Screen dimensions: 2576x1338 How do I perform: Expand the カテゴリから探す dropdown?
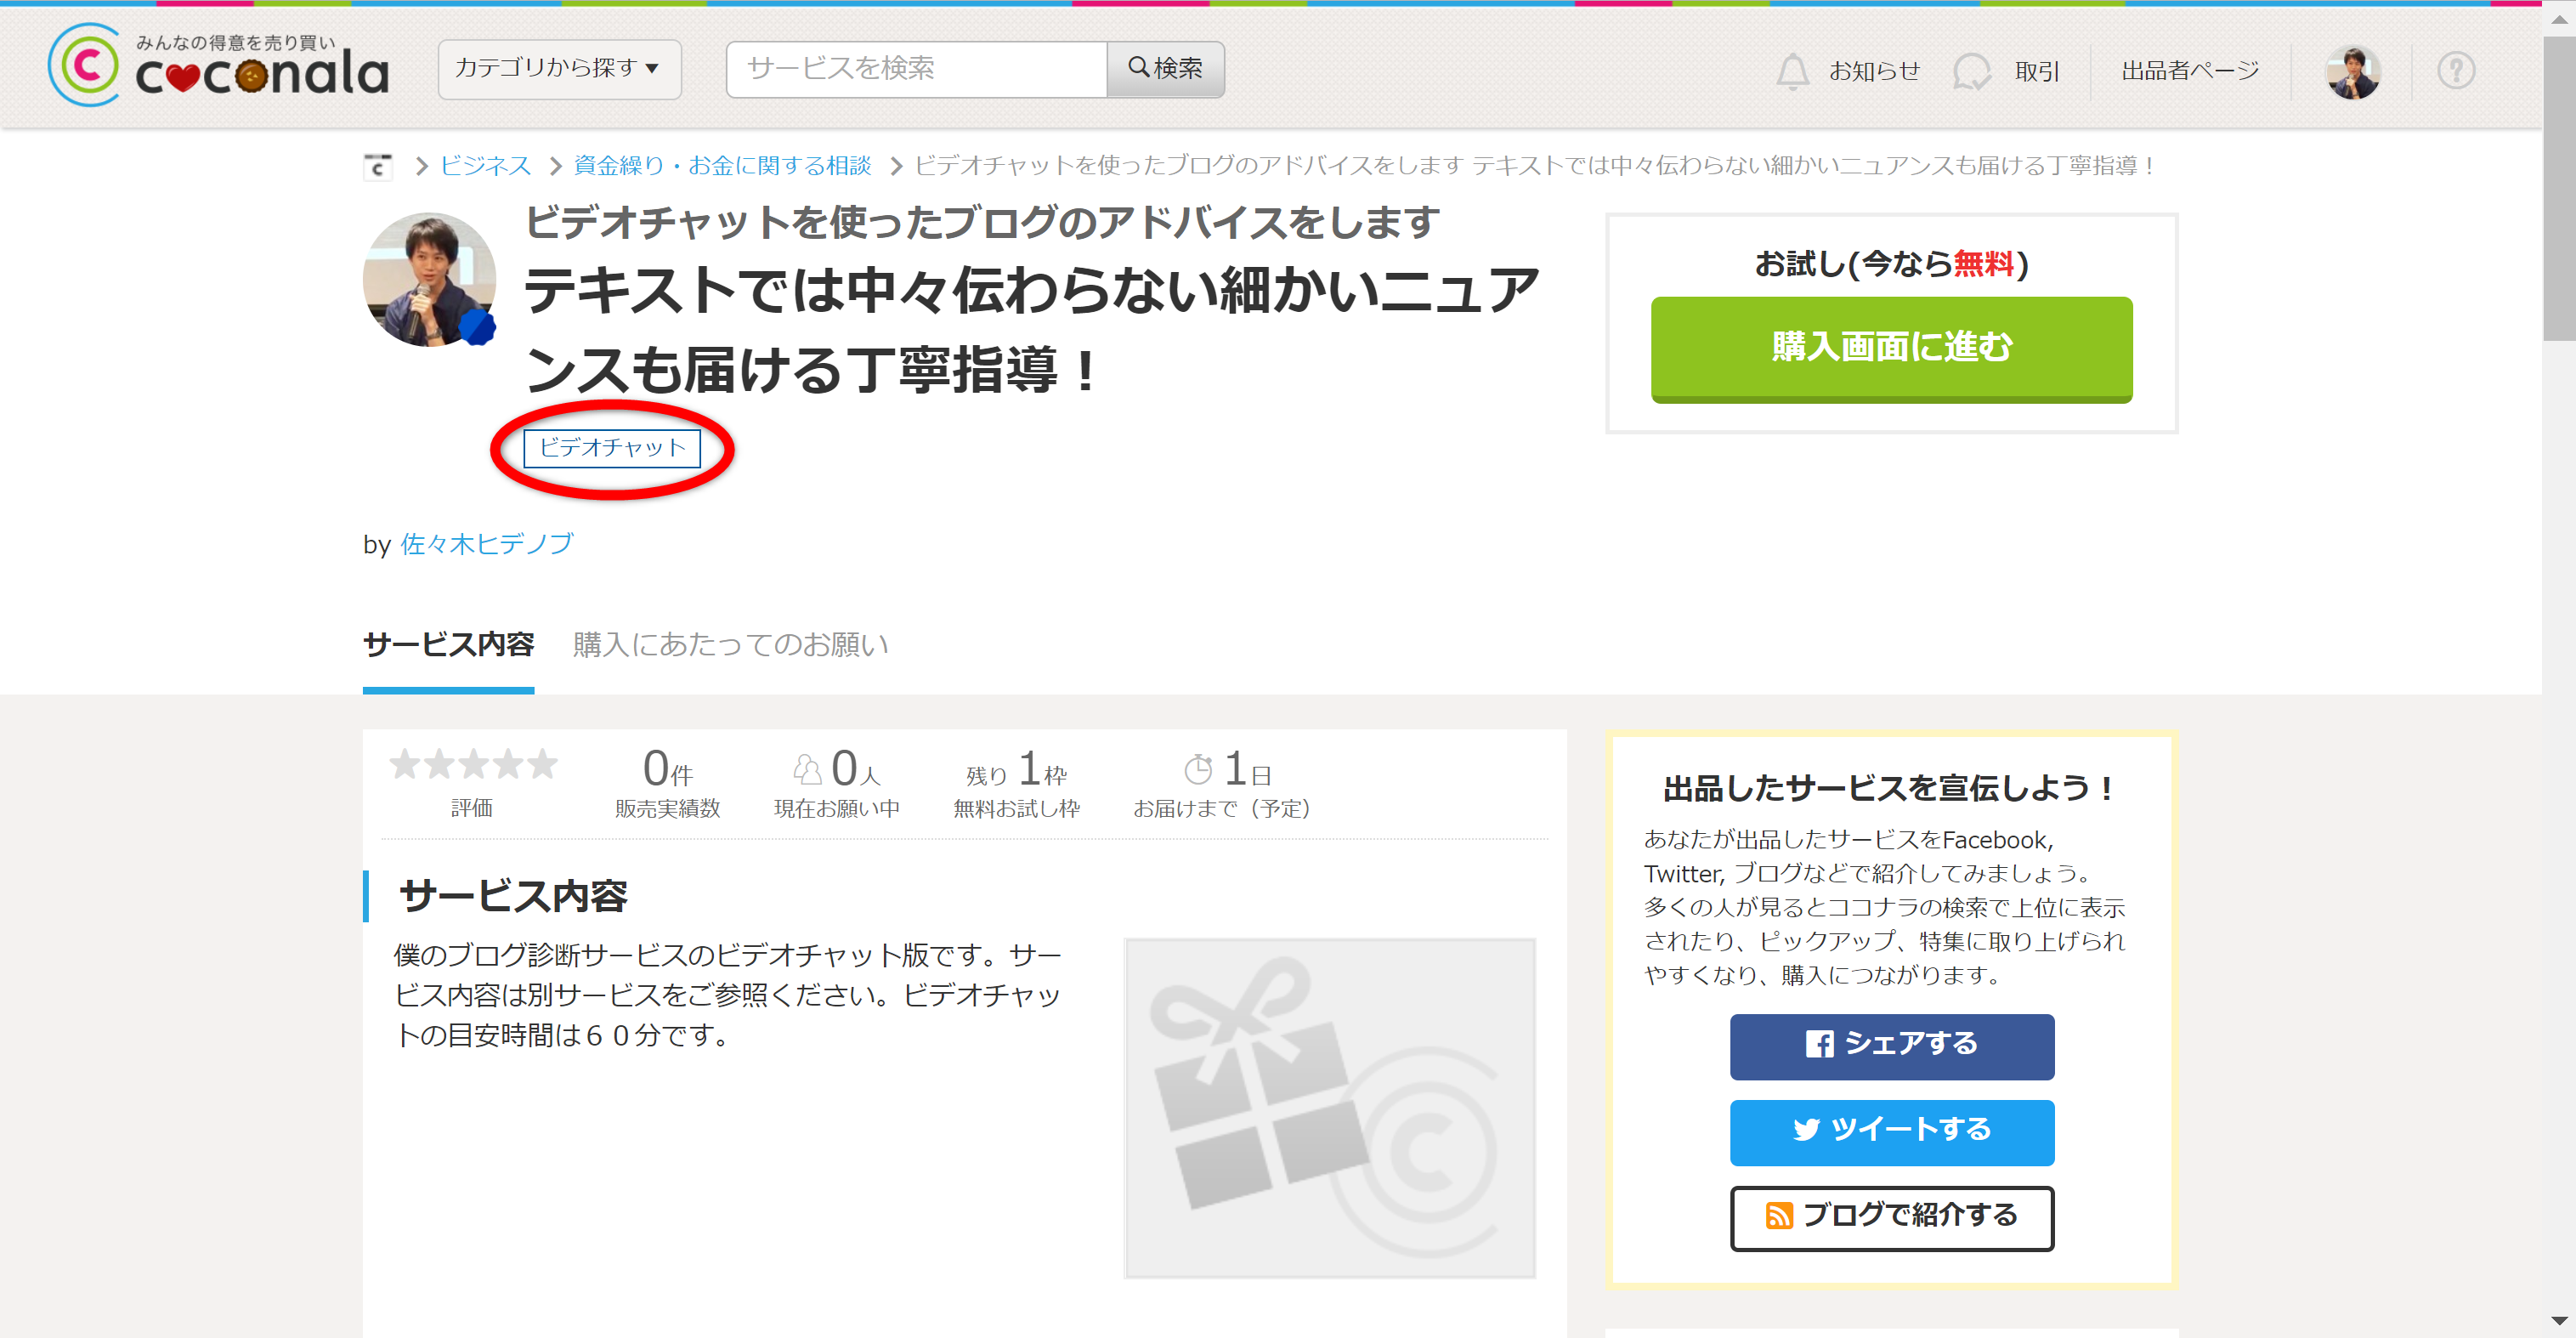[x=559, y=69]
